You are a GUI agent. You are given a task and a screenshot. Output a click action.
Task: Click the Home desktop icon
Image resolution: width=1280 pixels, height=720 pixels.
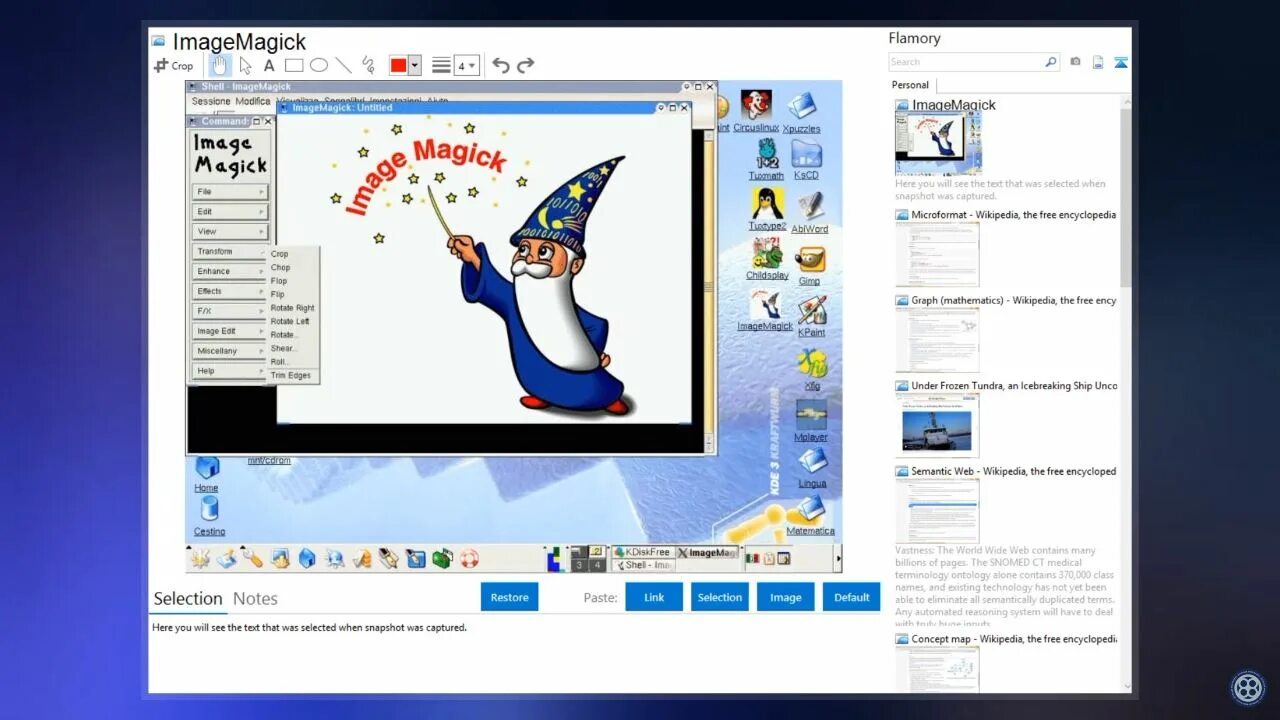207,474
